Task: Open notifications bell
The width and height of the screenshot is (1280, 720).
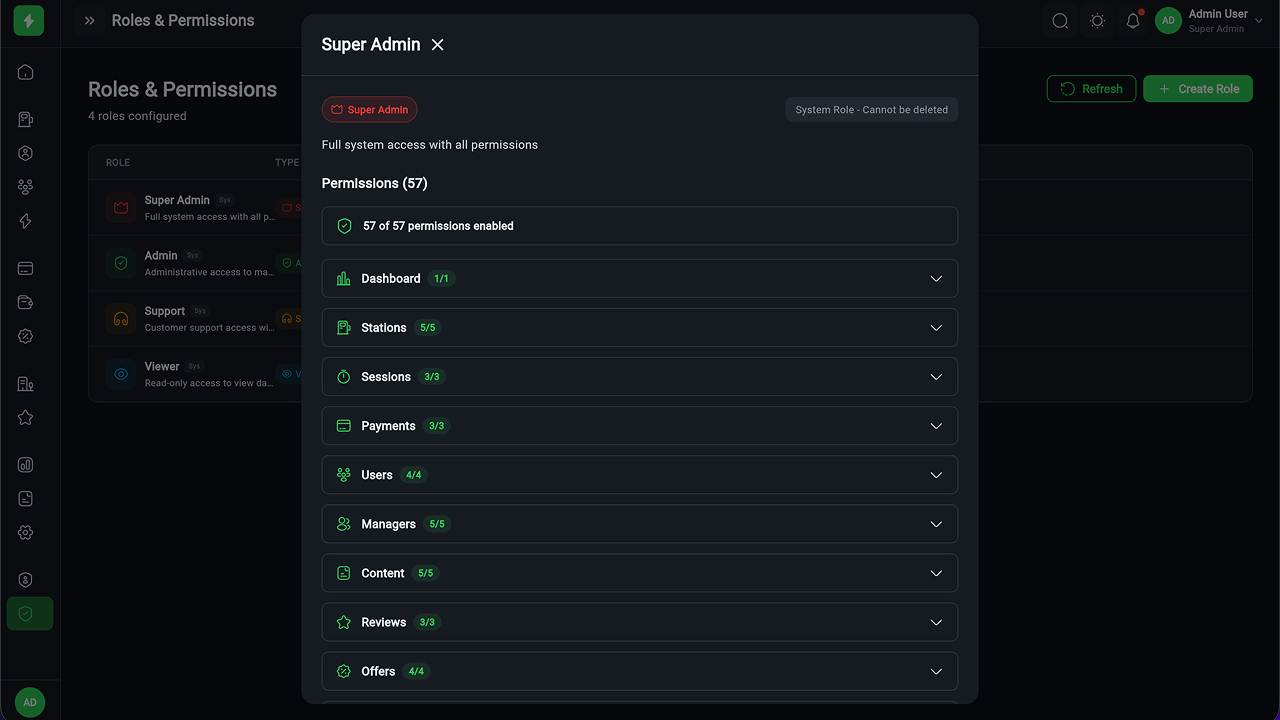Action: click(x=1133, y=21)
